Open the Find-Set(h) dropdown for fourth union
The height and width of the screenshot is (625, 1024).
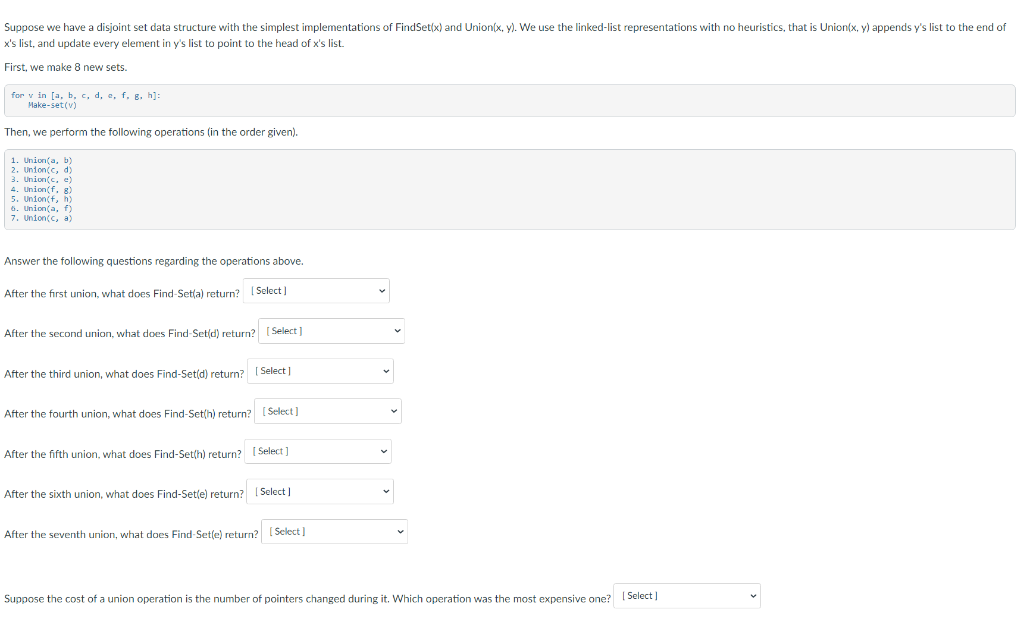pyautogui.click(x=328, y=411)
